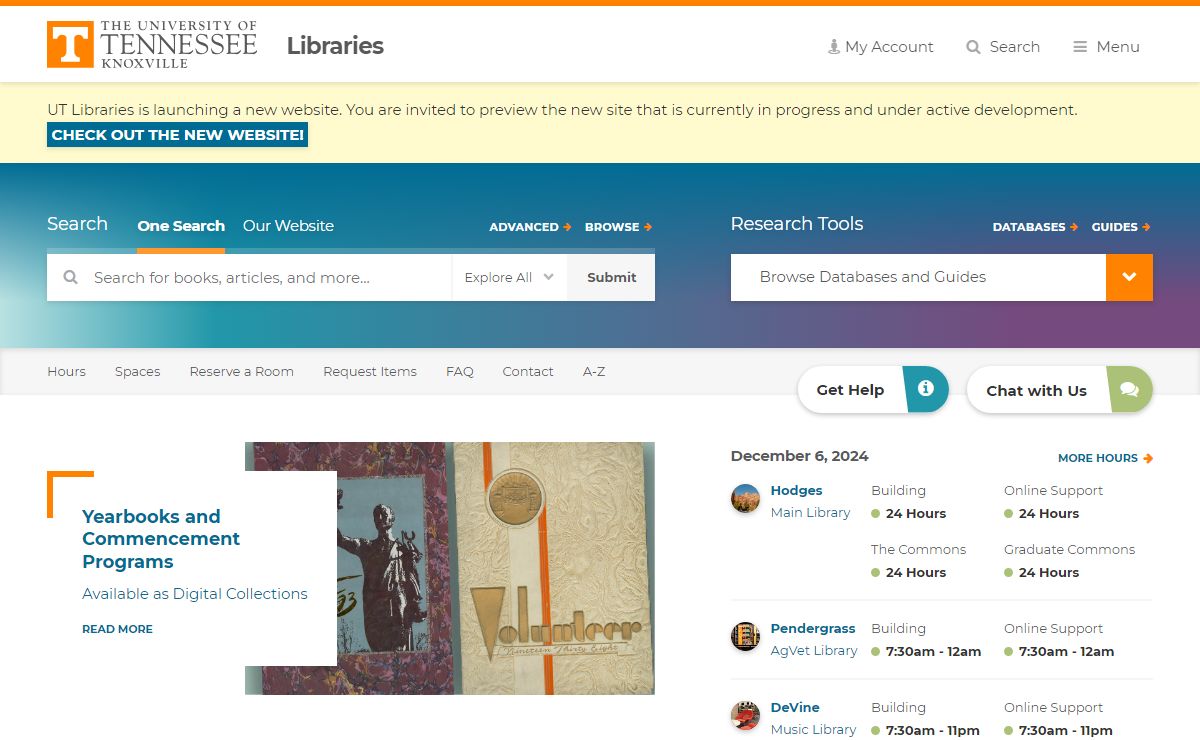This screenshot has height=740, width=1200.
Task: Click Check Out the New Website button
Action: [x=177, y=135]
